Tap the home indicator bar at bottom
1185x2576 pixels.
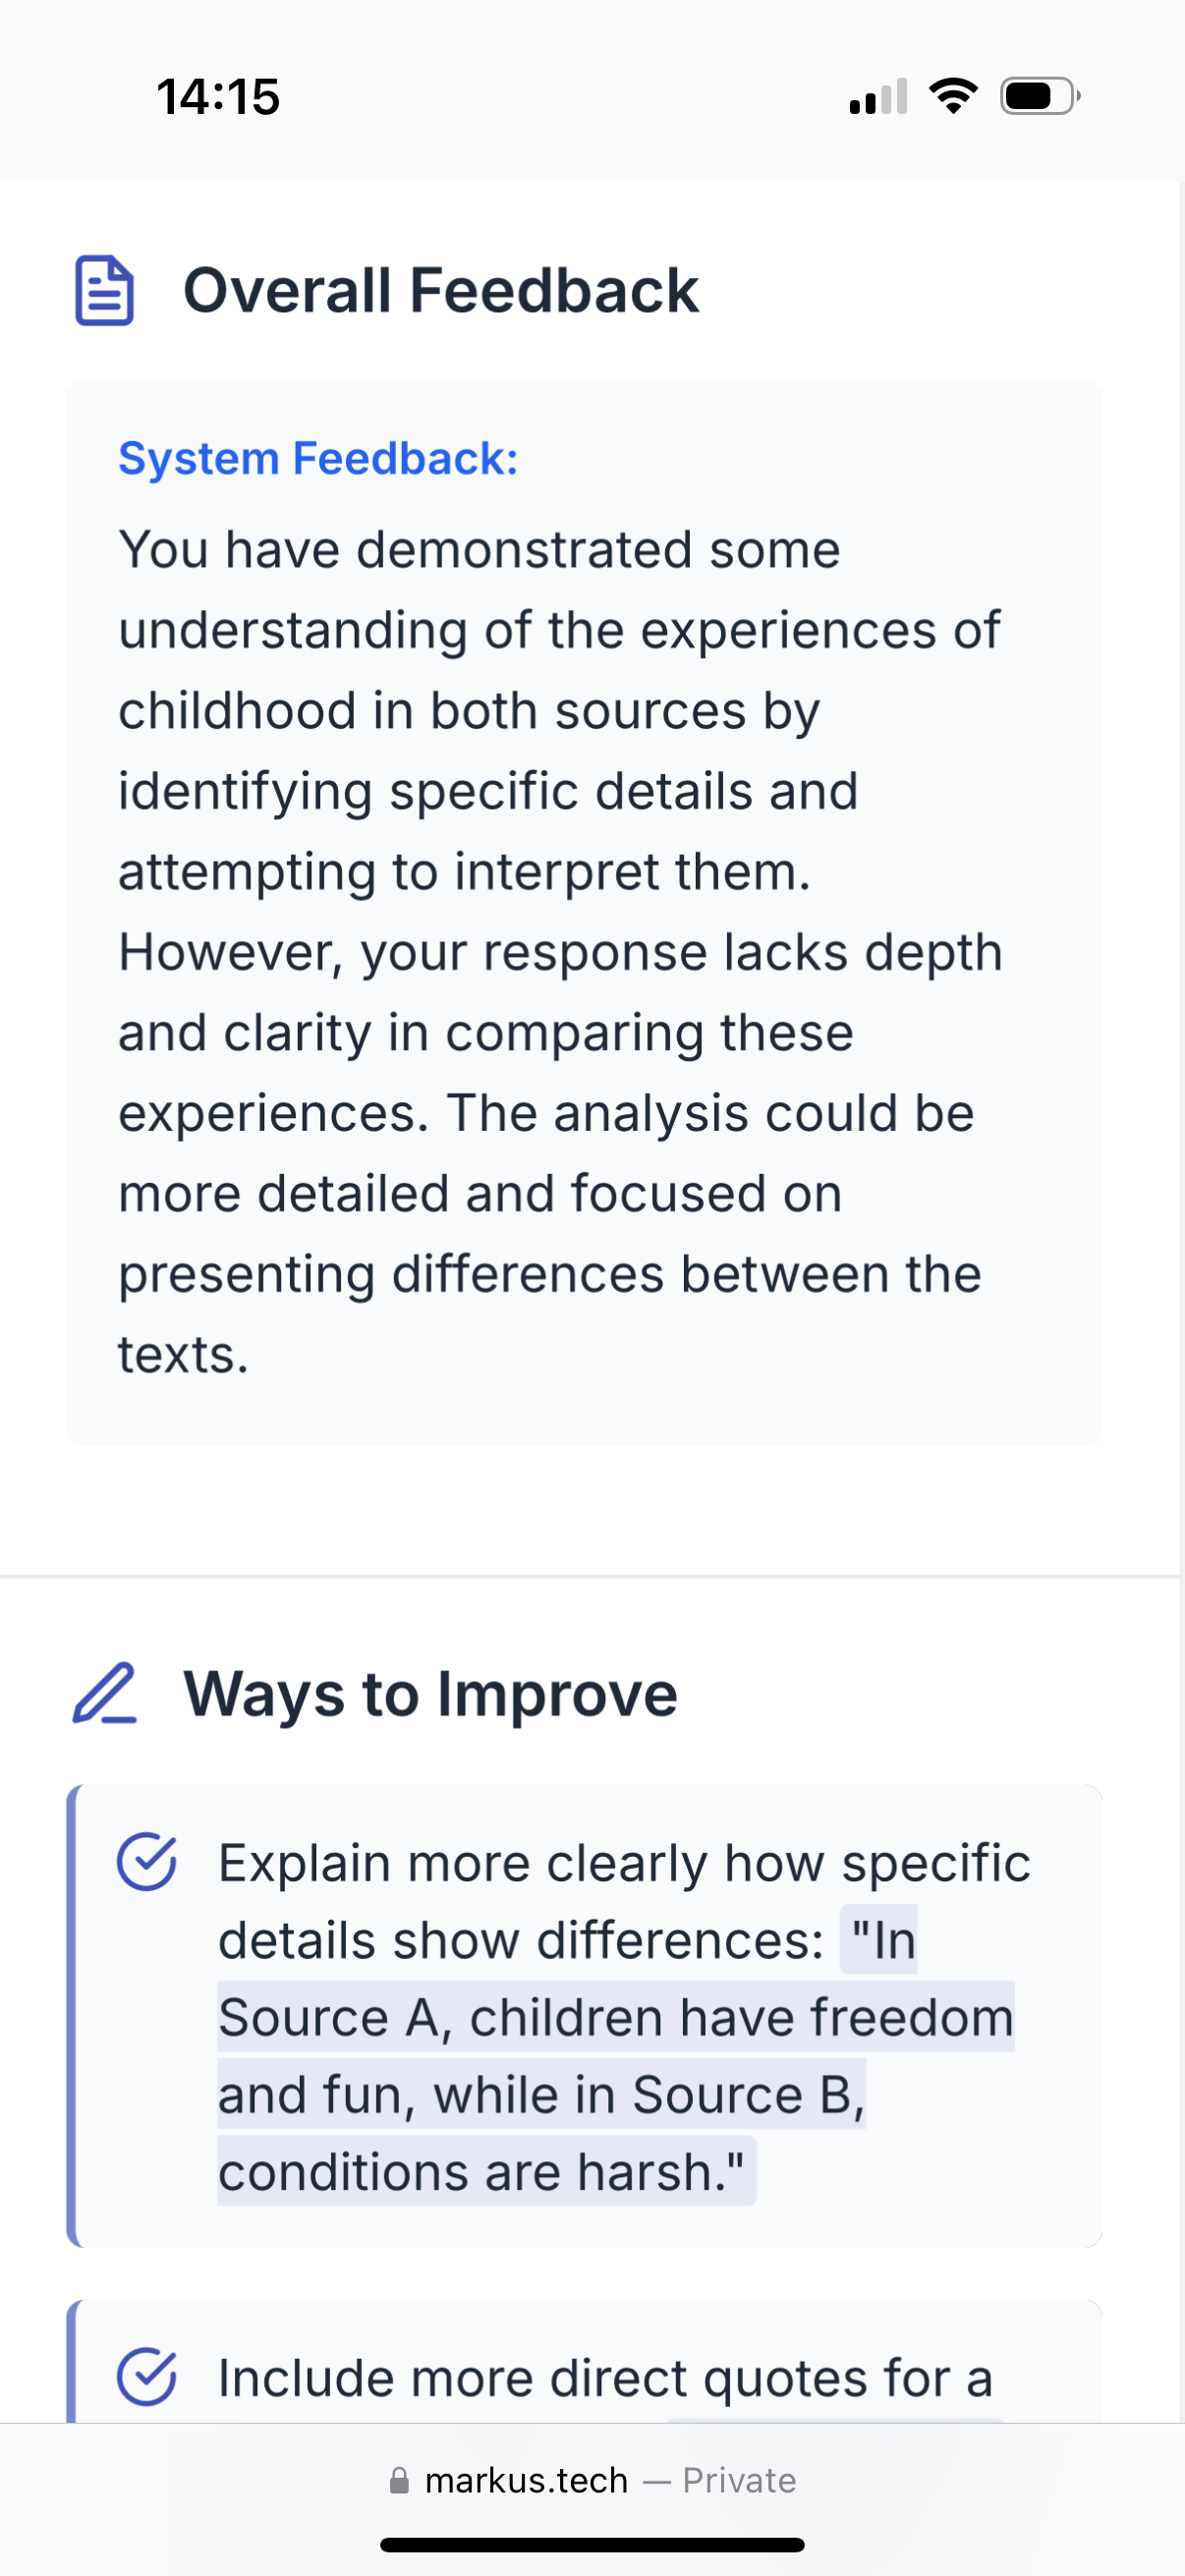[592, 2545]
